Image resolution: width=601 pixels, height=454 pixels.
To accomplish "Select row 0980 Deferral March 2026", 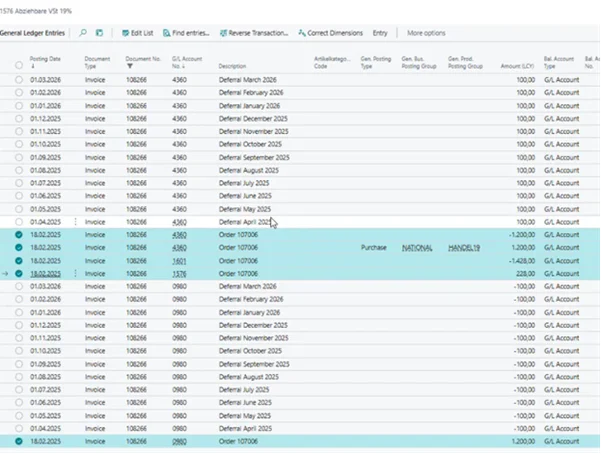I will pyautogui.click(x=19, y=286).
